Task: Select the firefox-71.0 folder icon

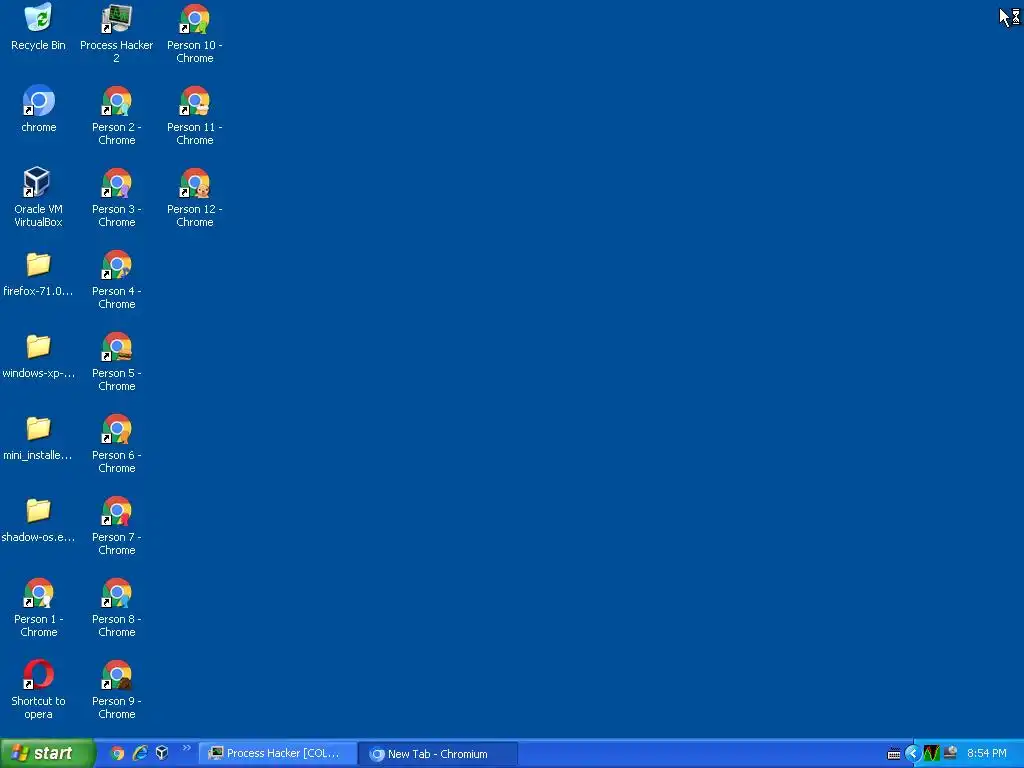Action: (39, 274)
